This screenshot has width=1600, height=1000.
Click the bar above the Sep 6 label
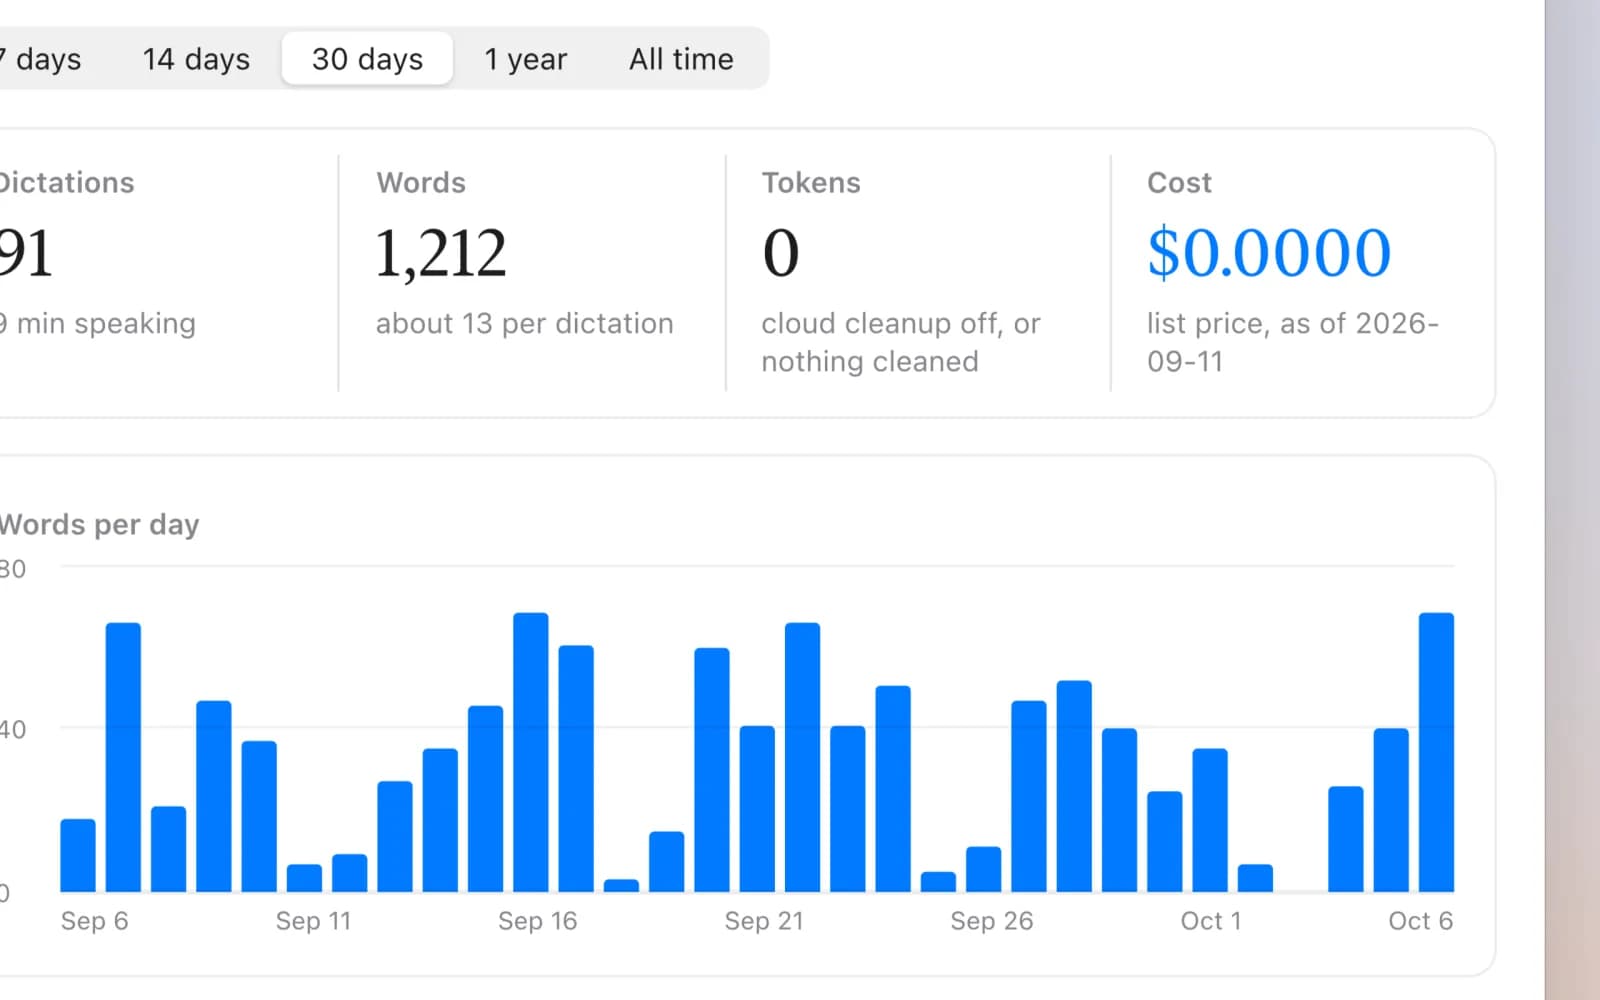(x=78, y=855)
